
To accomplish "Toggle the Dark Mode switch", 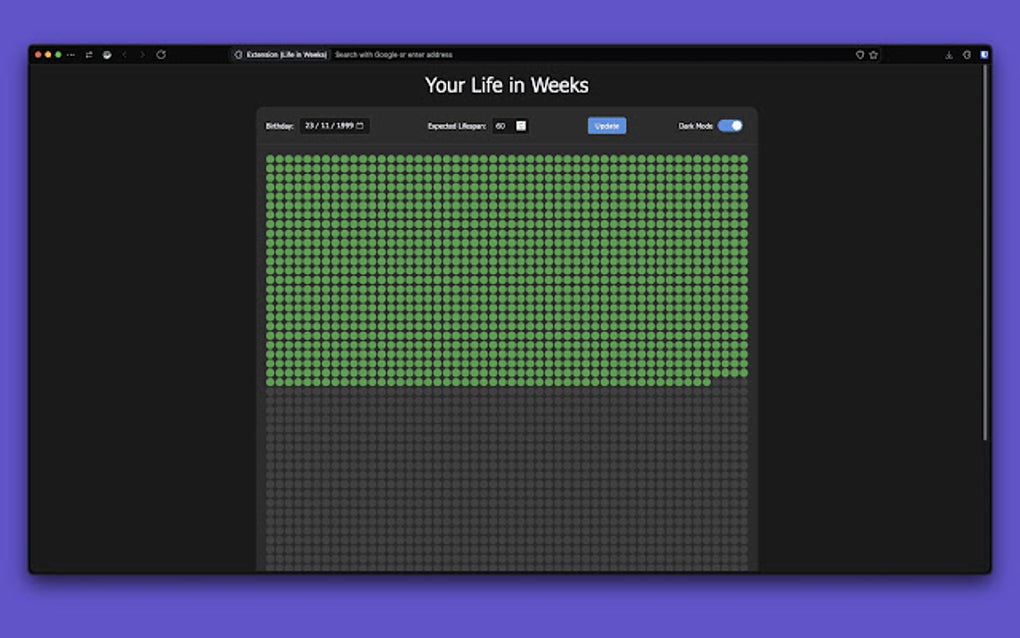I will point(731,126).
